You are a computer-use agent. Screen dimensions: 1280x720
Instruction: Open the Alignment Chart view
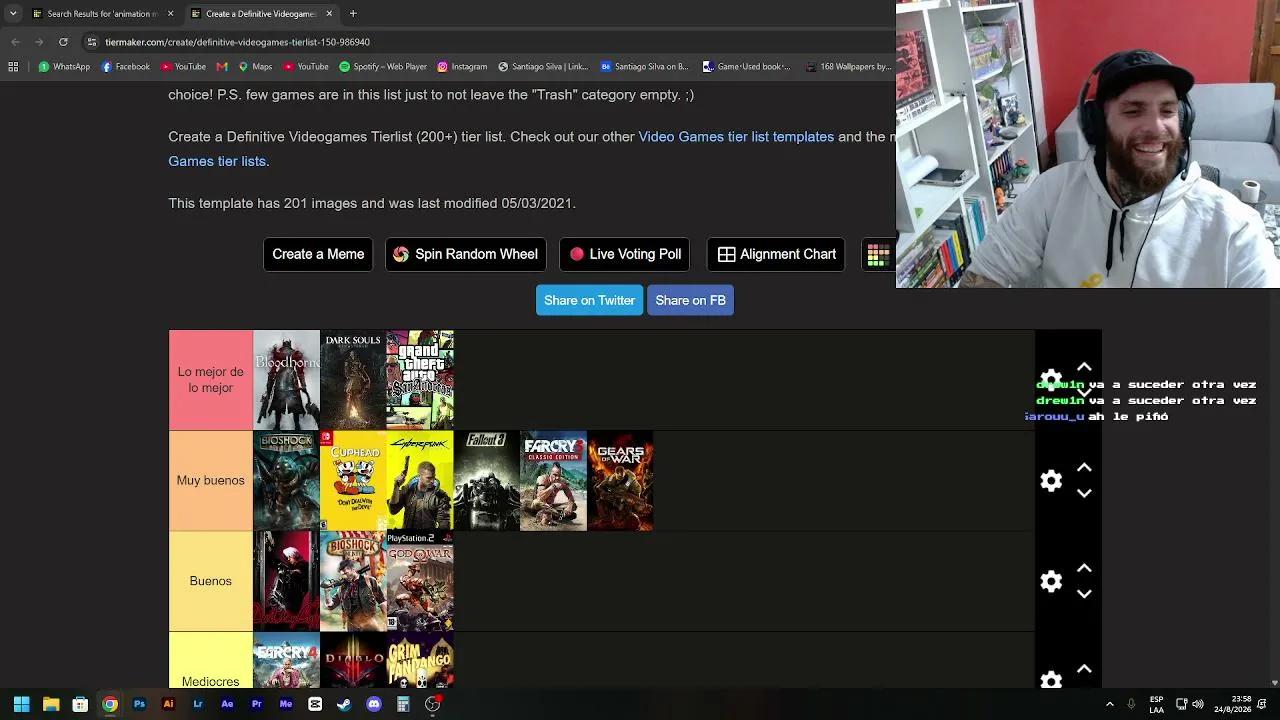776,254
